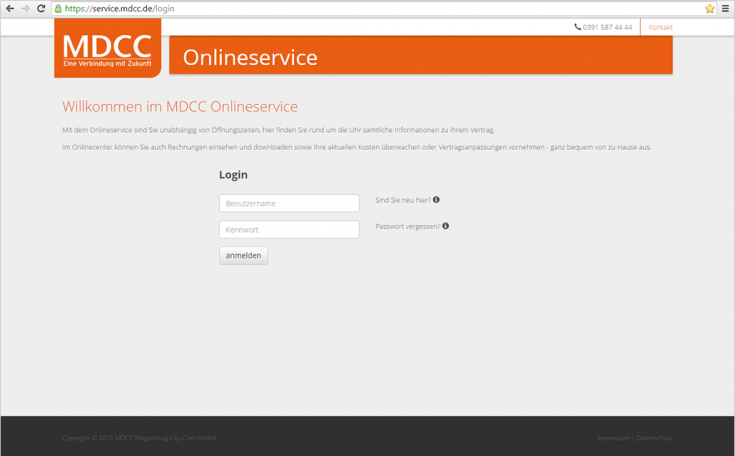Focus the Kennwort password field
The image size is (735, 456).
tap(289, 230)
